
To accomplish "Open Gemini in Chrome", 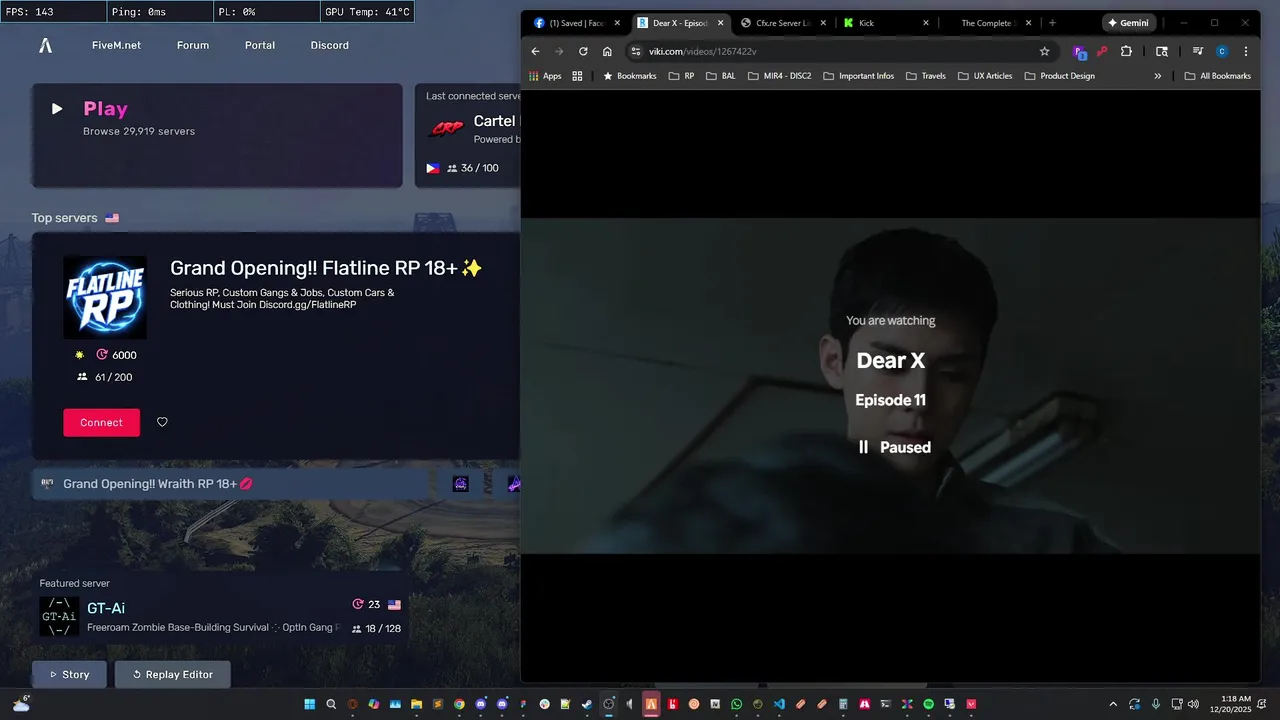I will [x=1129, y=23].
